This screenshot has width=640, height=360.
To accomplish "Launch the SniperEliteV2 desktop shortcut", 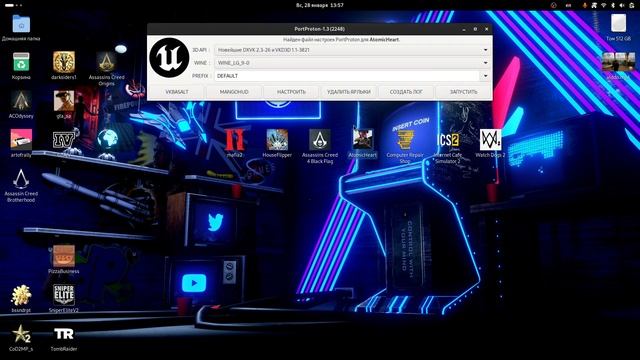I will coord(64,295).
